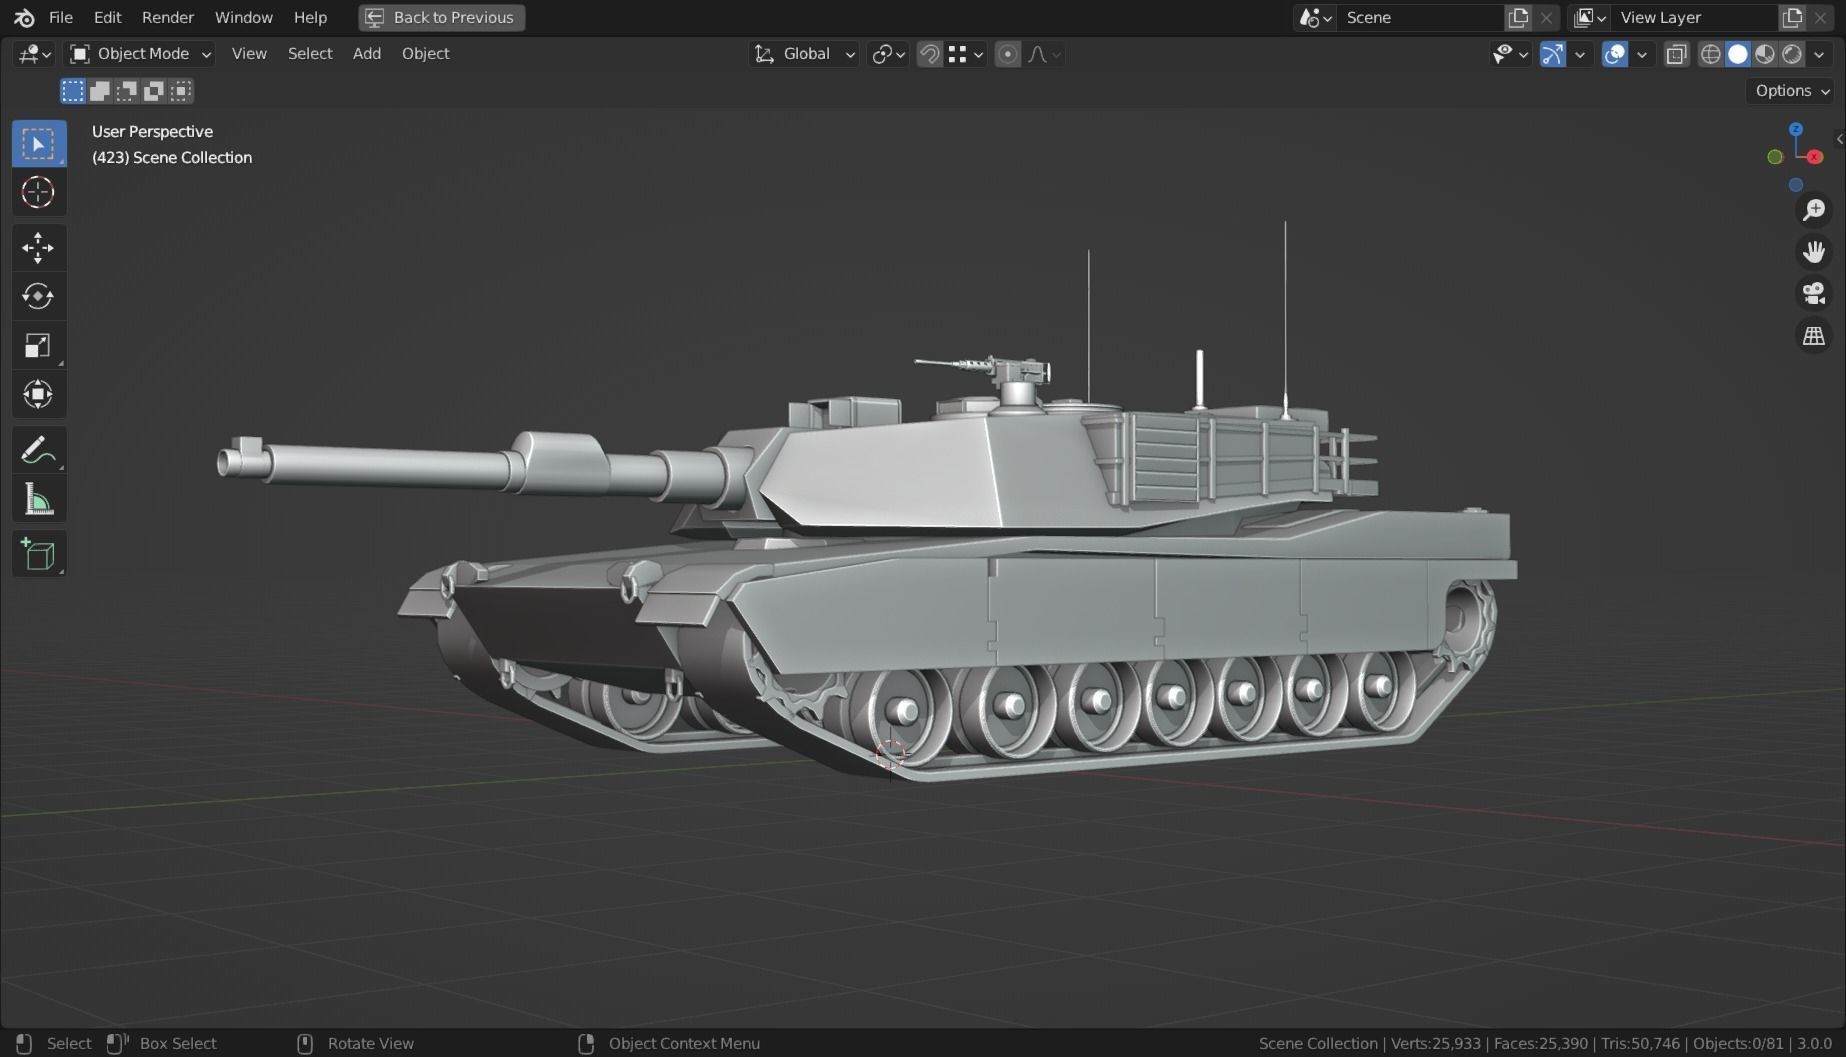Set selection mode to New

[73, 91]
